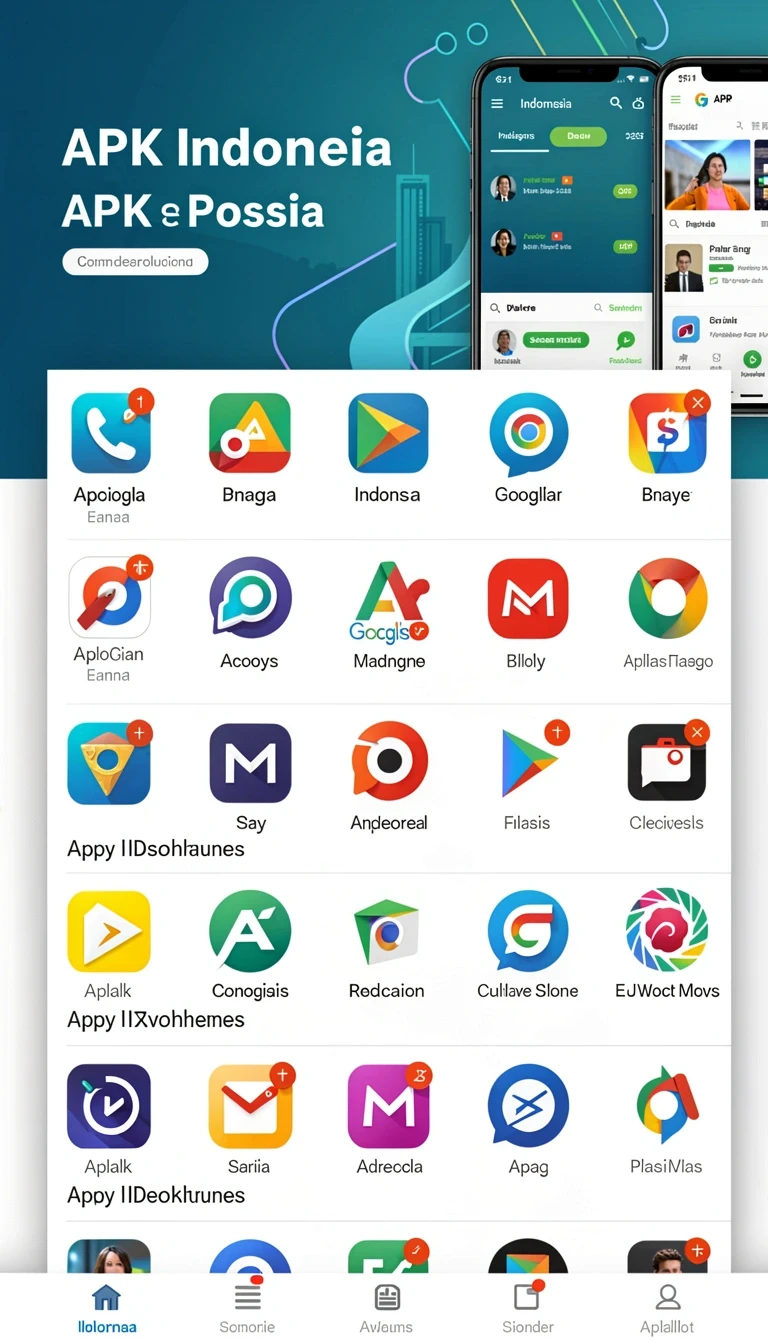Switch to the Somorie tab
The width and height of the screenshot is (768, 1344).
click(x=247, y=1309)
